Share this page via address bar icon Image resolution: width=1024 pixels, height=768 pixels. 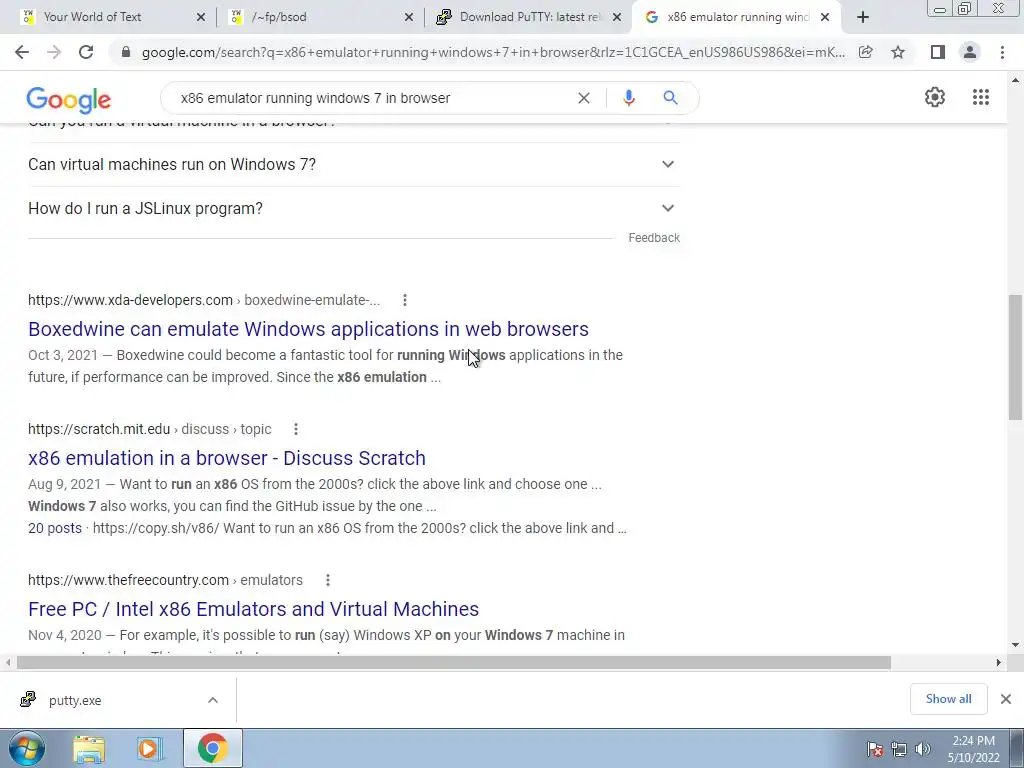coord(866,52)
